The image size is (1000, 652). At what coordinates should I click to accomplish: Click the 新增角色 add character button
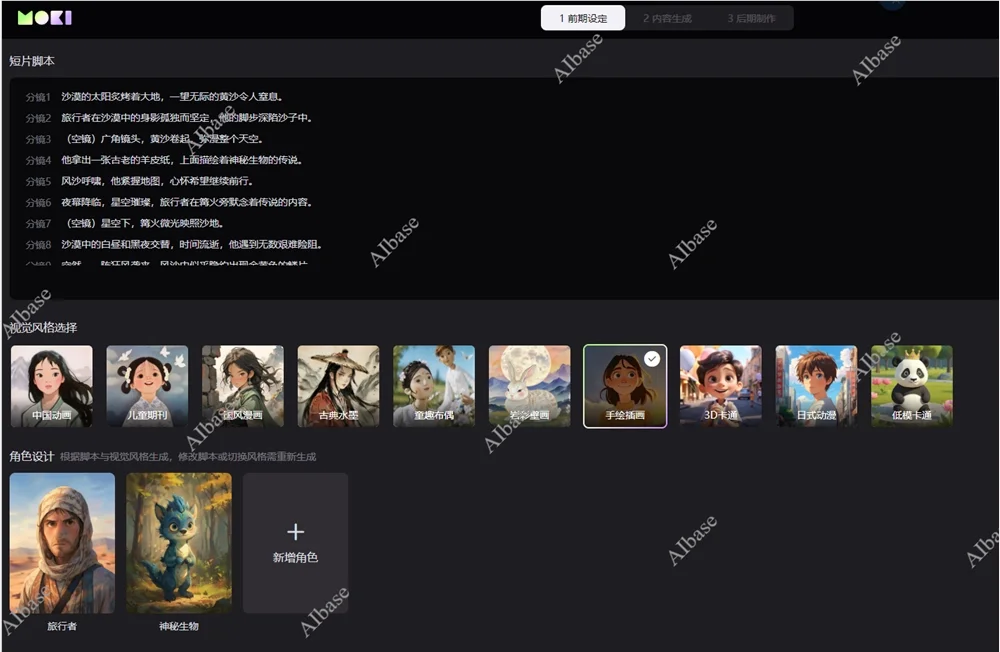[x=295, y=557]
